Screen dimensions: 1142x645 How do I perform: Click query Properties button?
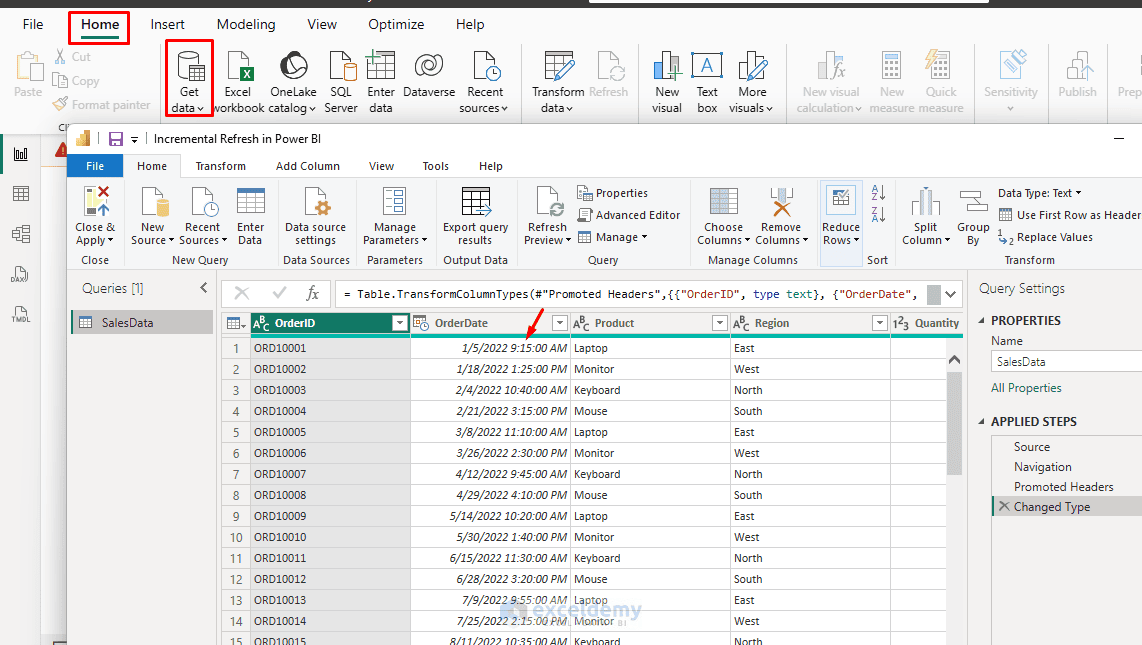point(613,193)
